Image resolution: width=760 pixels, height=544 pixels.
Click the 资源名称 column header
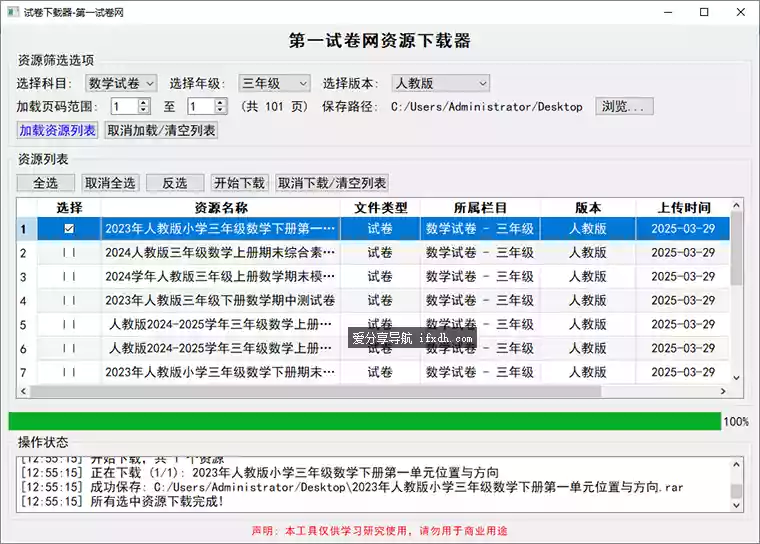(x=221, y=208)
